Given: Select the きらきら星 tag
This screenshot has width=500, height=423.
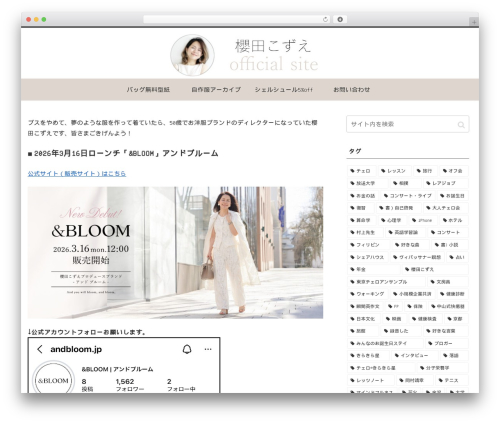Looking at the screenshot, I should [368, 356].
